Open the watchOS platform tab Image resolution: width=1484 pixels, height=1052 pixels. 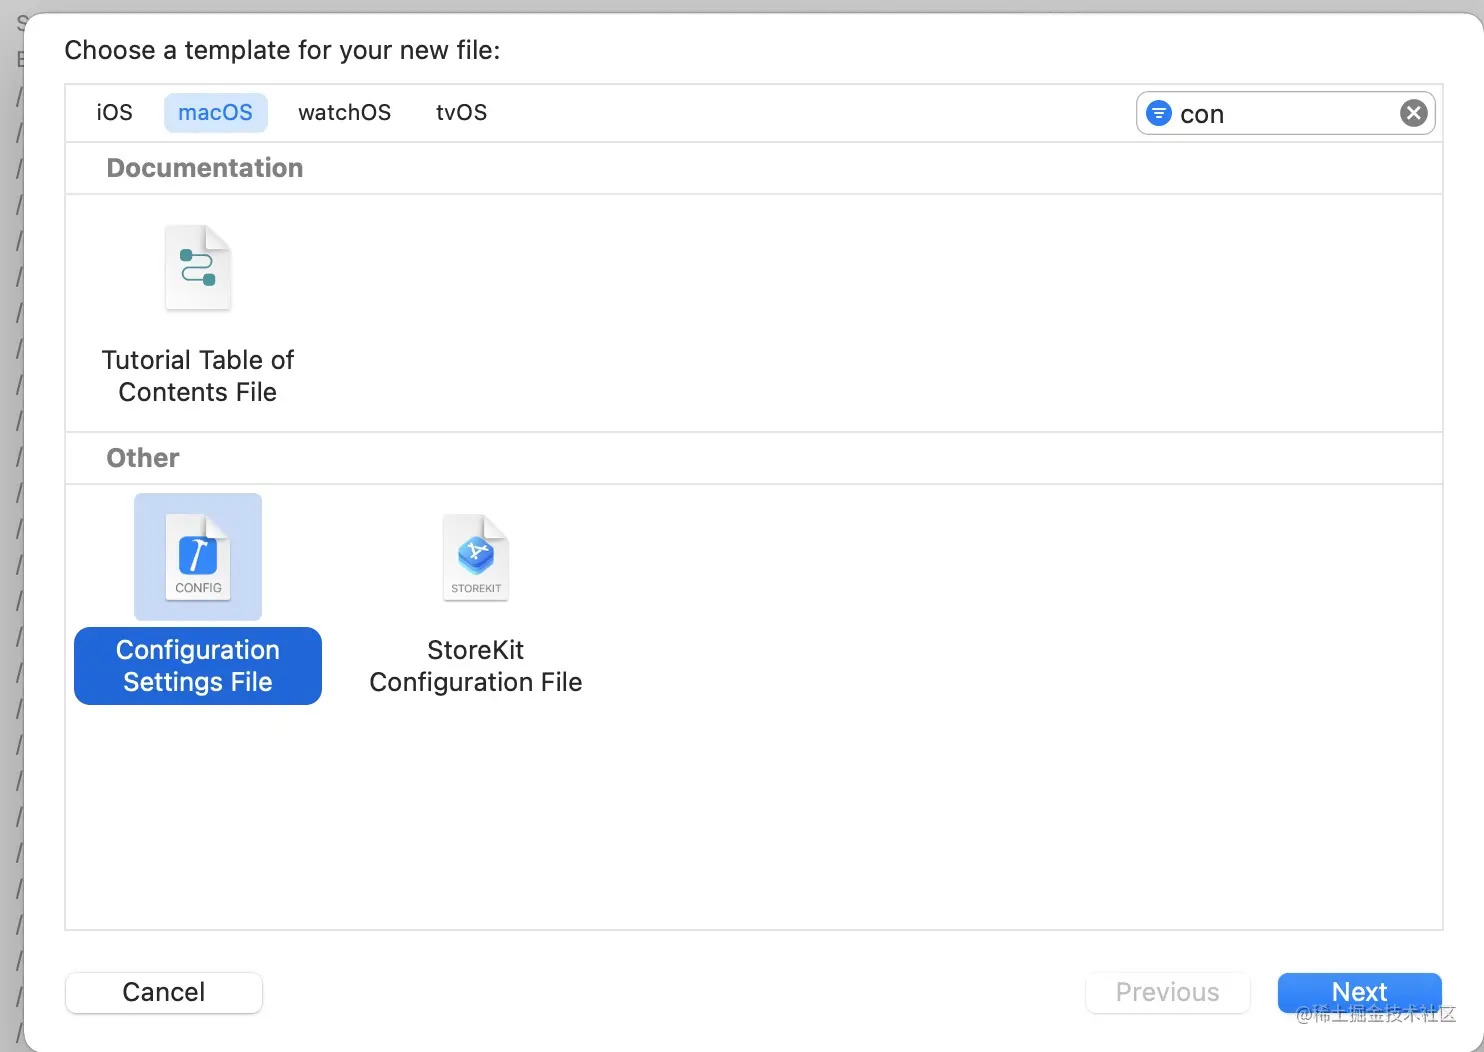(x=344, y=113)
